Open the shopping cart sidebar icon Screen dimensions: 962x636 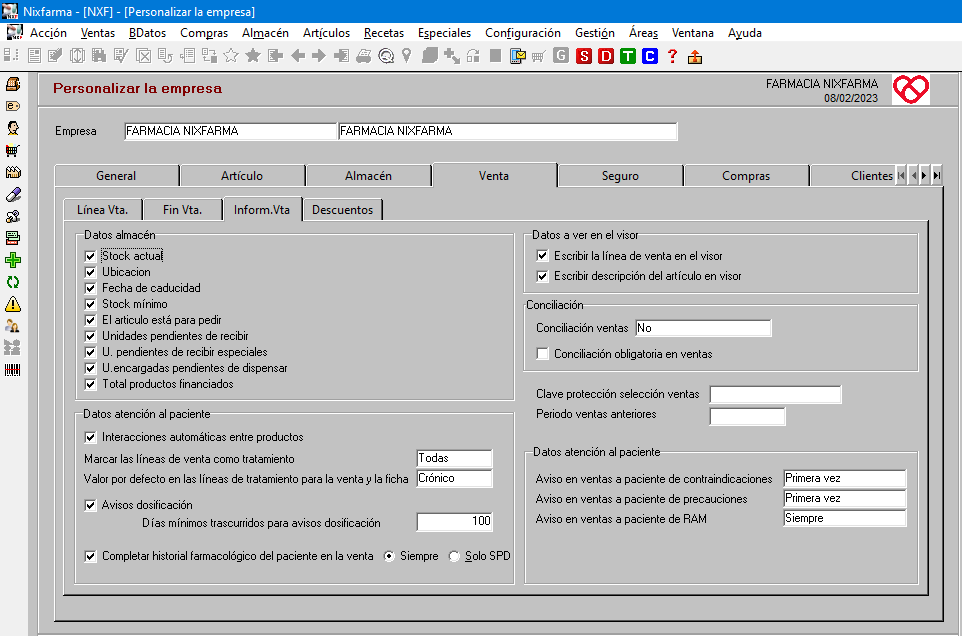tap(13, 150)
